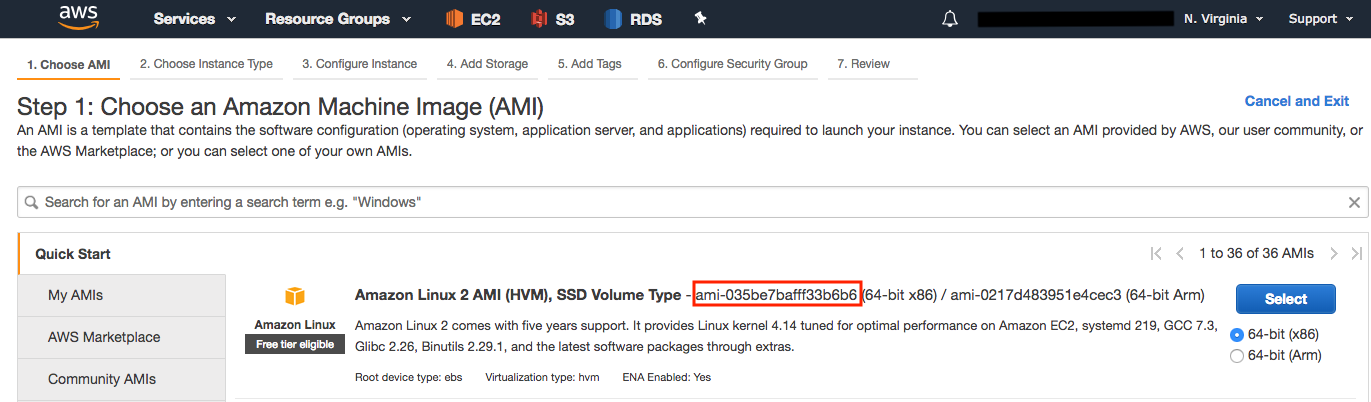Viewport: 1371px width, 402px height.
Task: Open My AMIs in sidebar
Action: click(122, 295)
